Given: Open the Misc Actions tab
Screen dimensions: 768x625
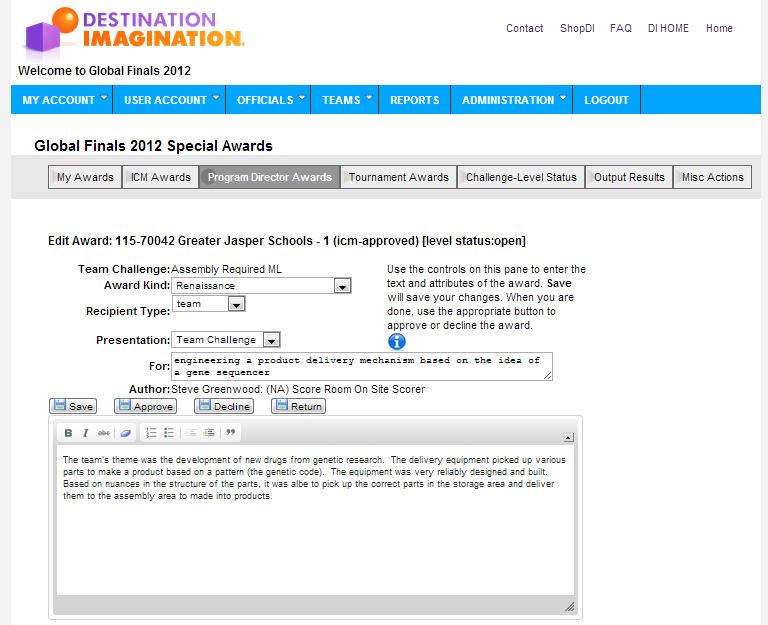Looking at the screenshot, I should (713, 177).
